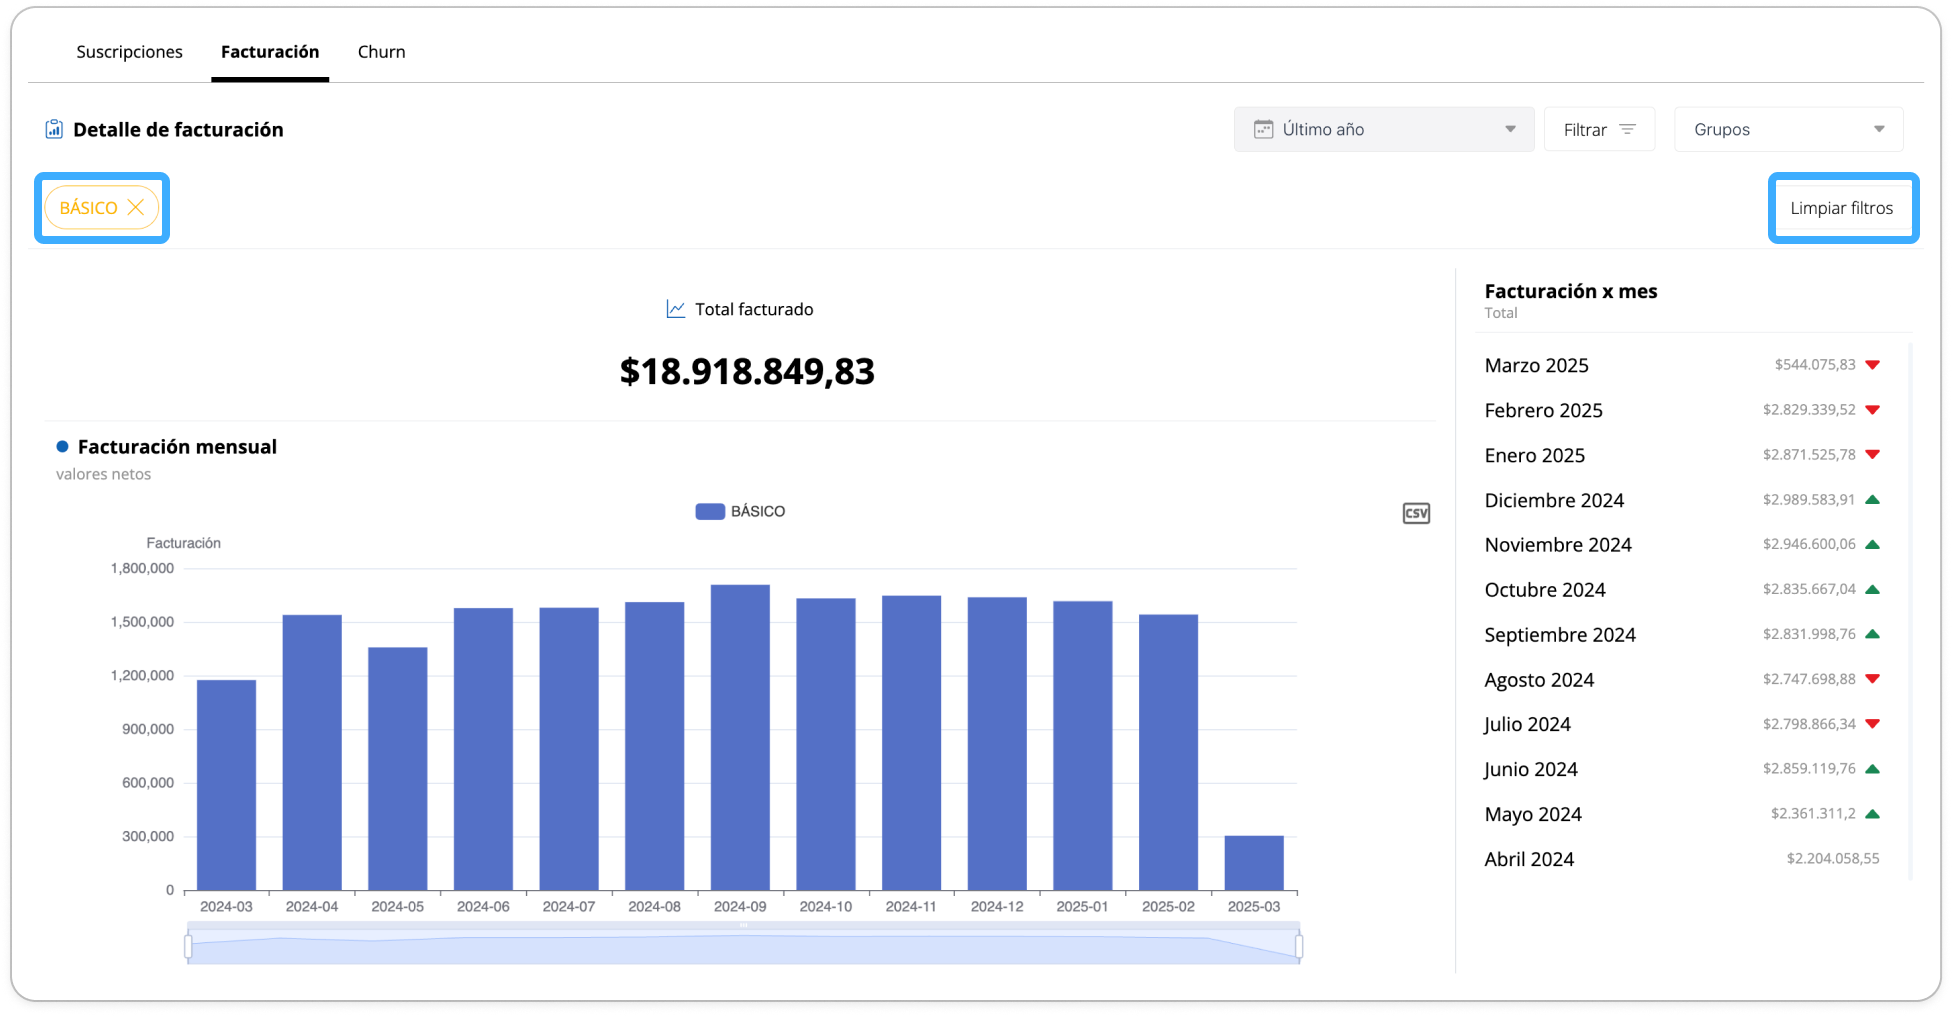The height and width of the screenshot is (1016, 1953).
Task: Open the Último año date range dropdown
Action: click(1383, 129)
